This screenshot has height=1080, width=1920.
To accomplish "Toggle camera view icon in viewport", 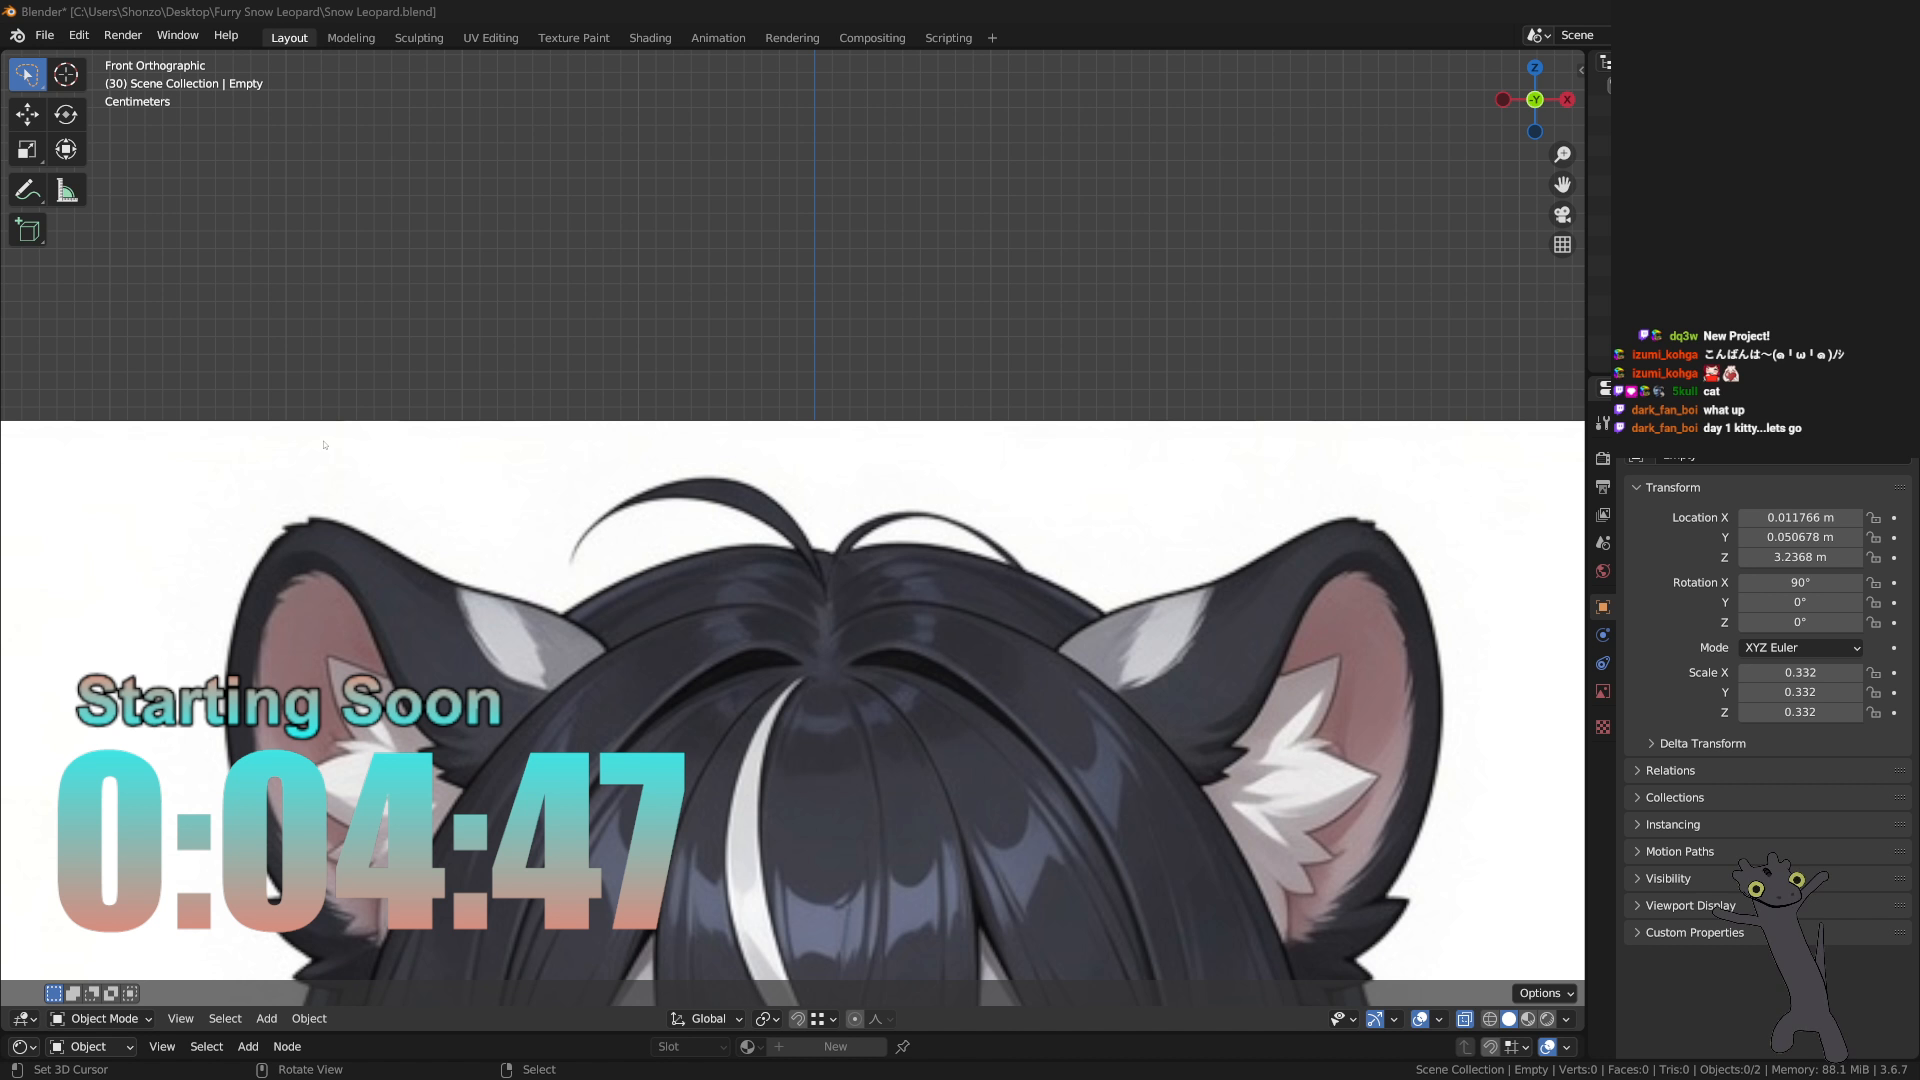I will point(1562,215).
